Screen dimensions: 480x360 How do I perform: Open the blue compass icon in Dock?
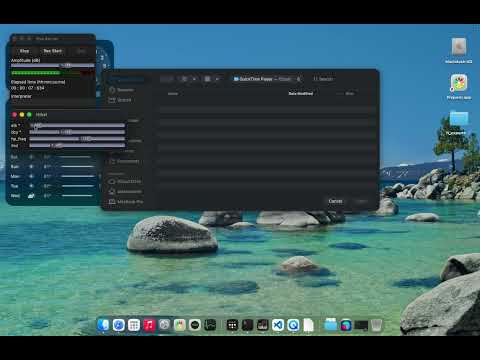[119, 325]
